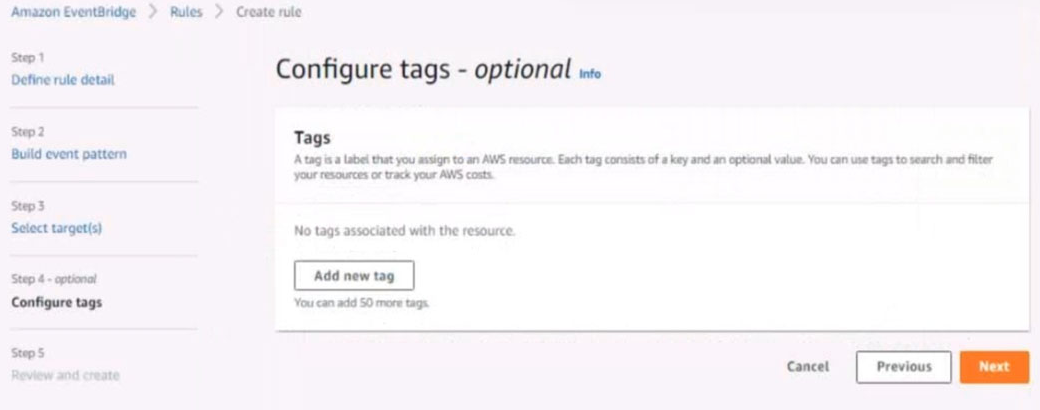
Task: Jump to Define rule detail step
Action: [x=63, y=80]
